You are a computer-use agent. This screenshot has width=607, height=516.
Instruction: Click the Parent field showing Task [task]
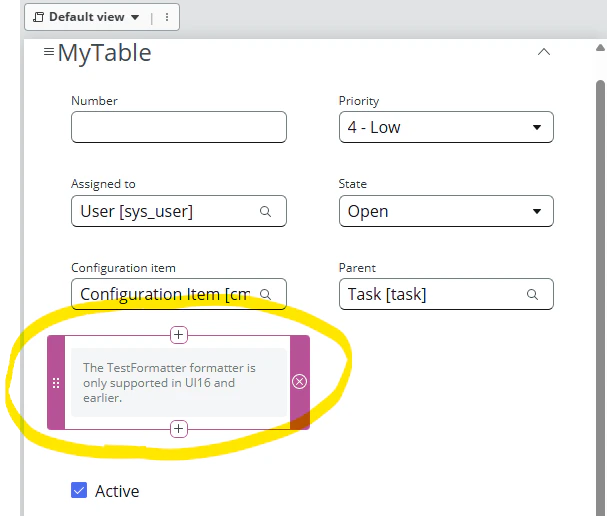click(446, 294)
